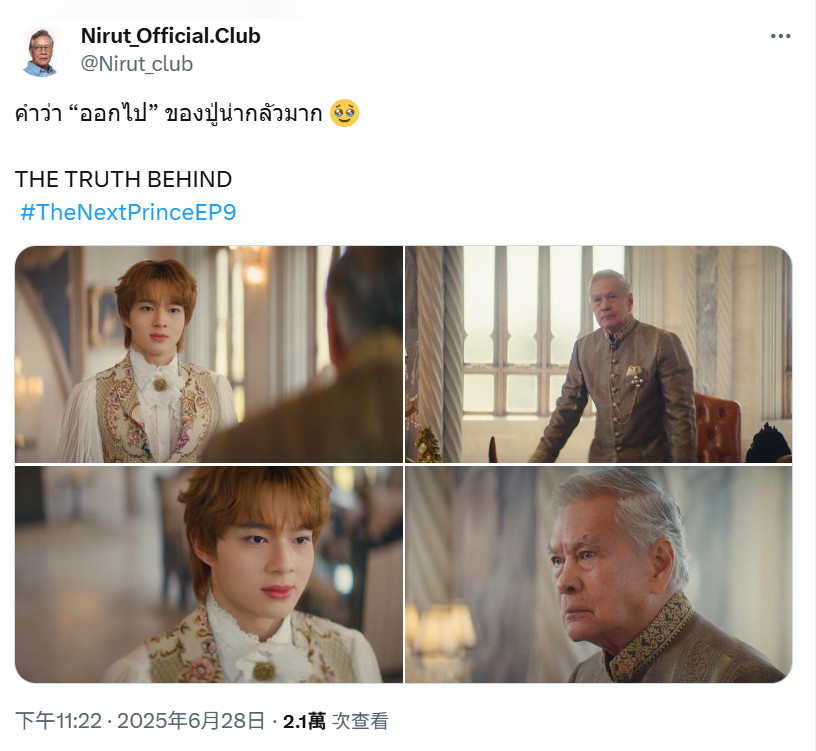
Task: Click the gold brooch in top-left photo
Action: [160, 385]
